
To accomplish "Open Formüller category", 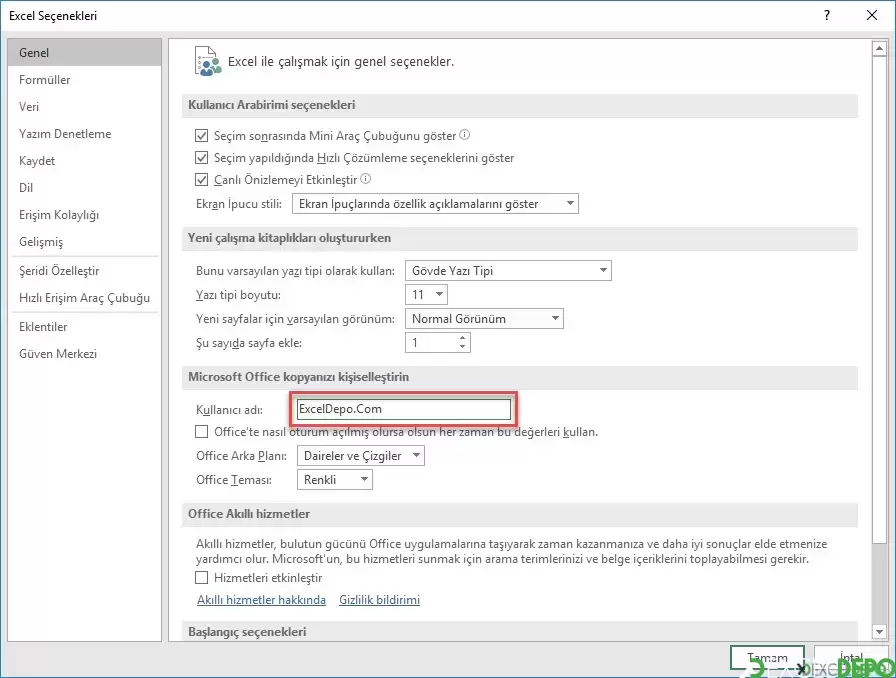I will 85,79.
